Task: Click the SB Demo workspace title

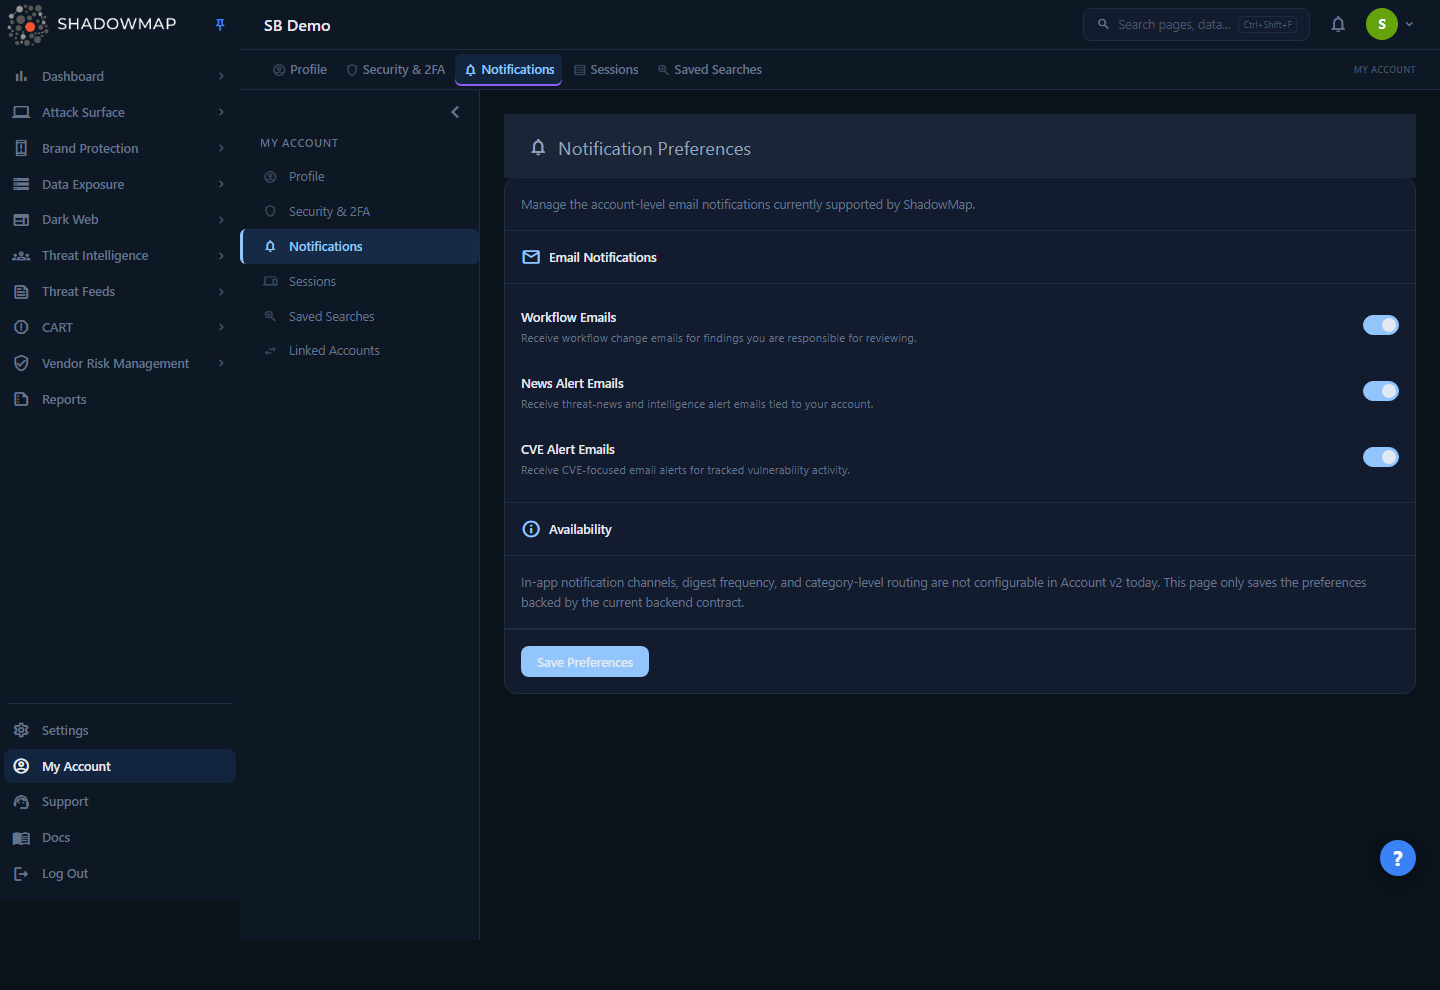Action: [x=297, y=26]
